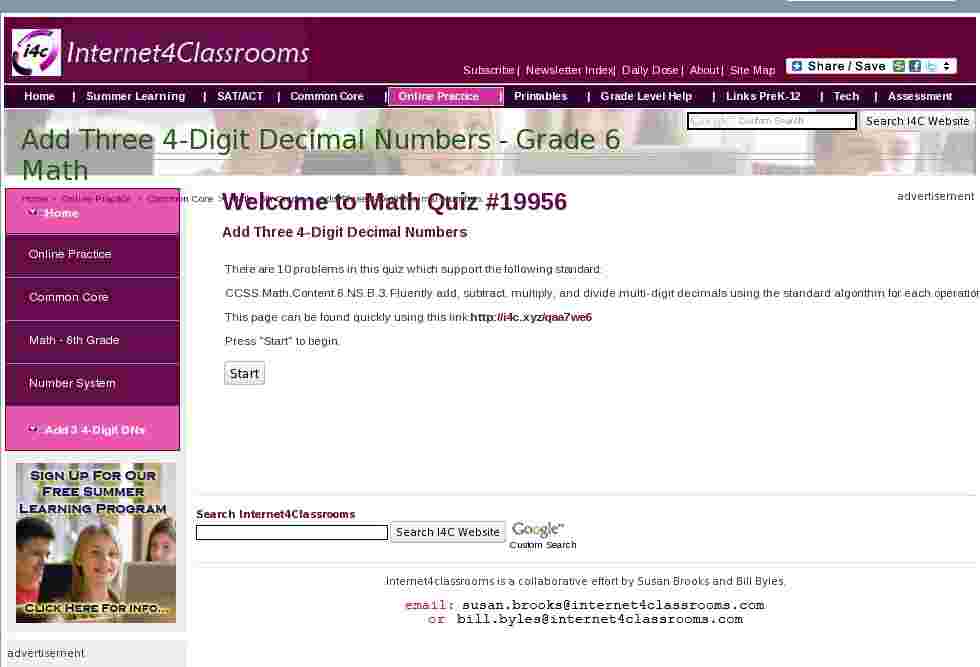The height and width of the screenshot is (667, 980).
Task: Select Common Core in the left sidebar
Action: pos(92,298)
